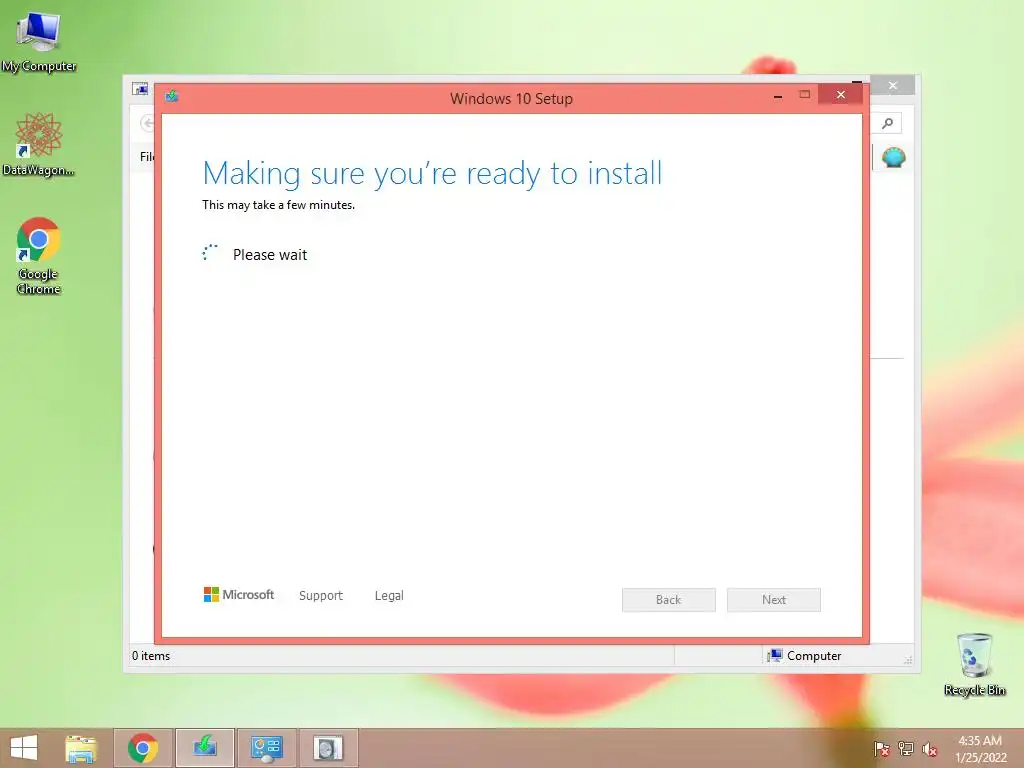1024x768 pixels.
Task: Click the Explorer back arrow
Action: (148, 123)
